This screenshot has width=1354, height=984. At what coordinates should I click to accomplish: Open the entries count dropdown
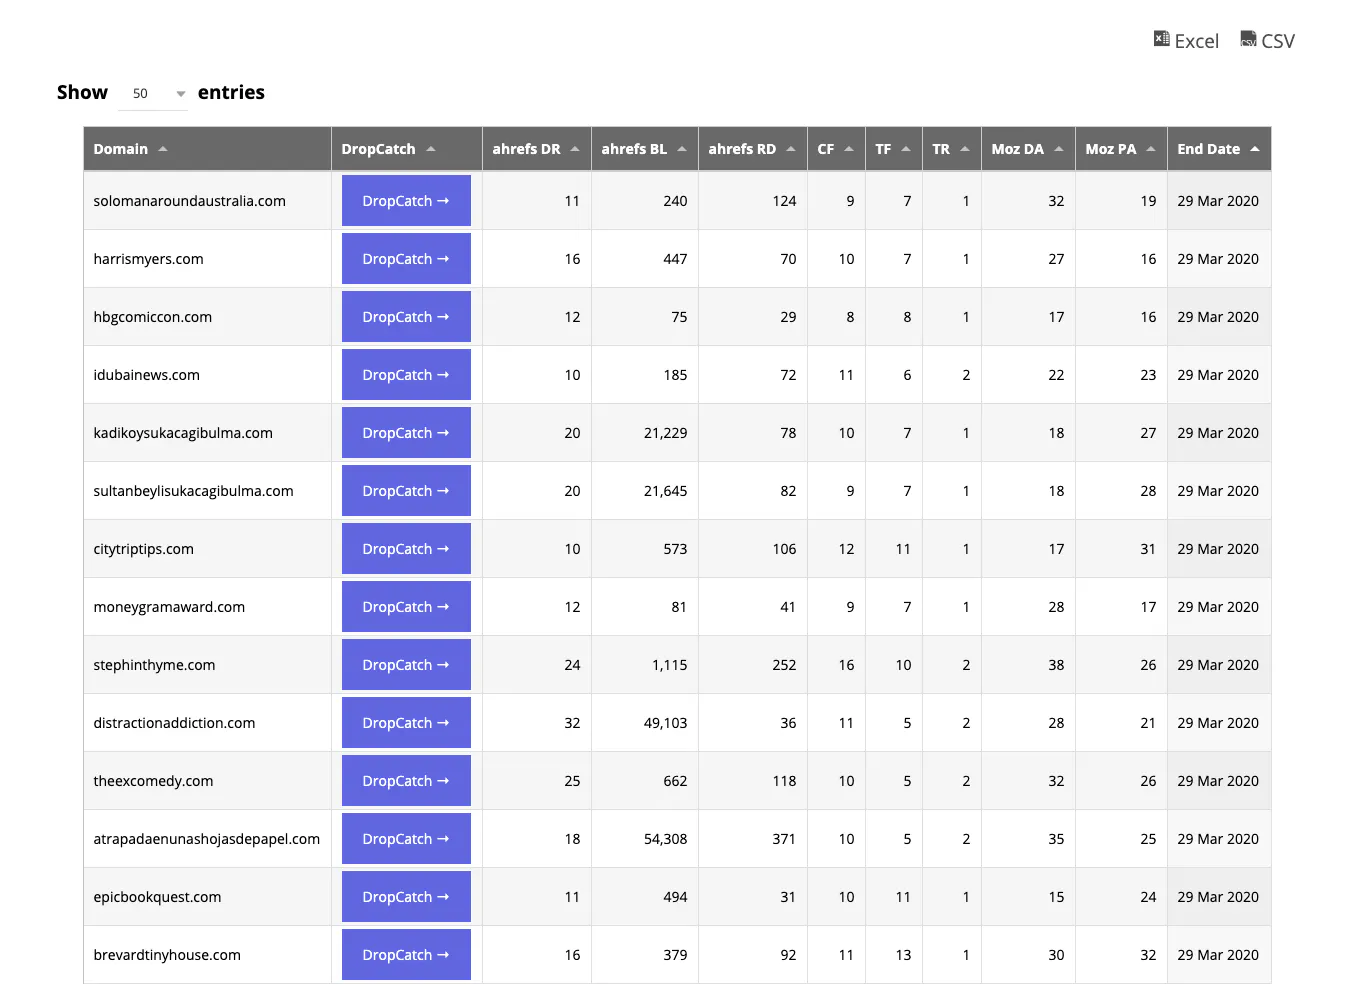tap(153, 93)
